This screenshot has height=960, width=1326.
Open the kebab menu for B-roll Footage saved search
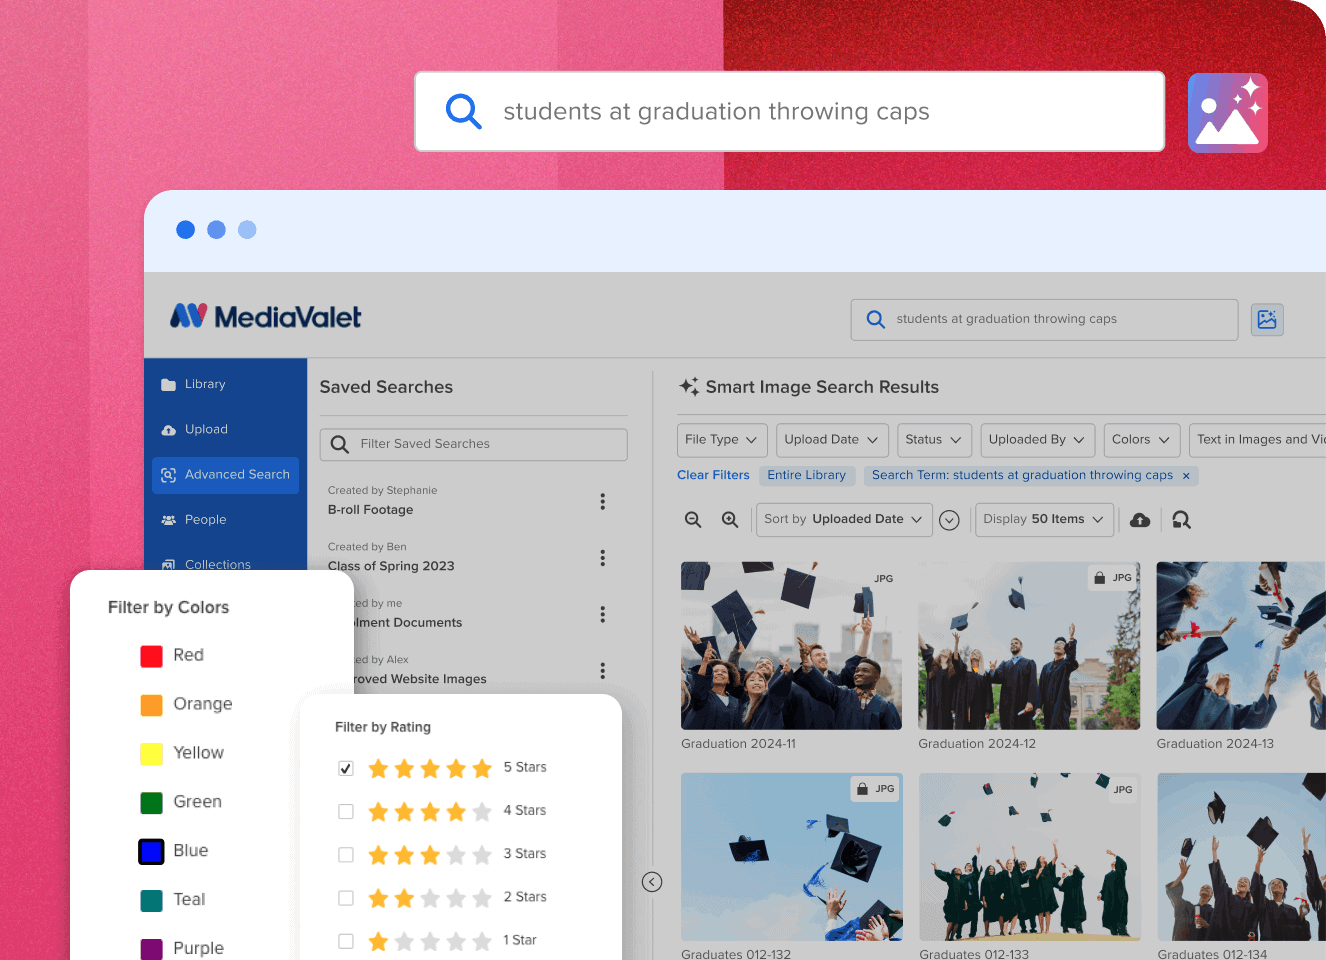603,501
